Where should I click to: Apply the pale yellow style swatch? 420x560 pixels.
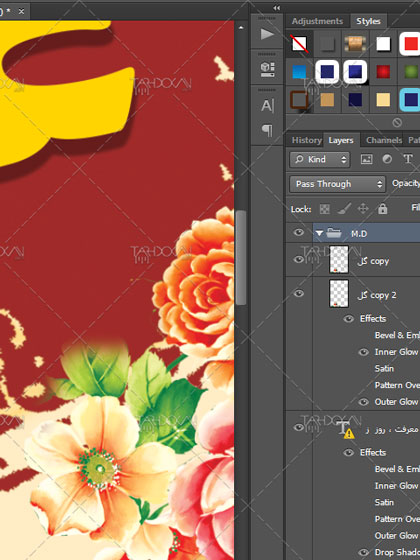pyautogui.click(x=383, y=100)
